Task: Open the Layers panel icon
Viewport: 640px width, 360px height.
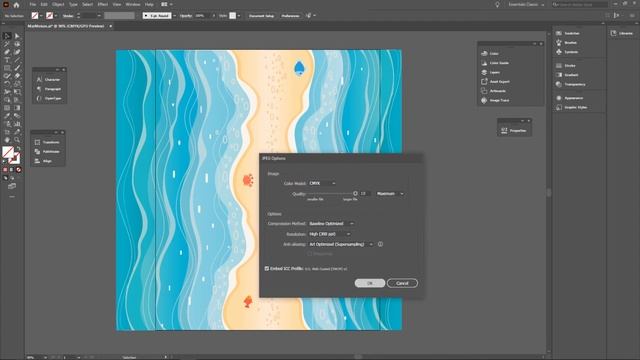Action: pos(484,72)
